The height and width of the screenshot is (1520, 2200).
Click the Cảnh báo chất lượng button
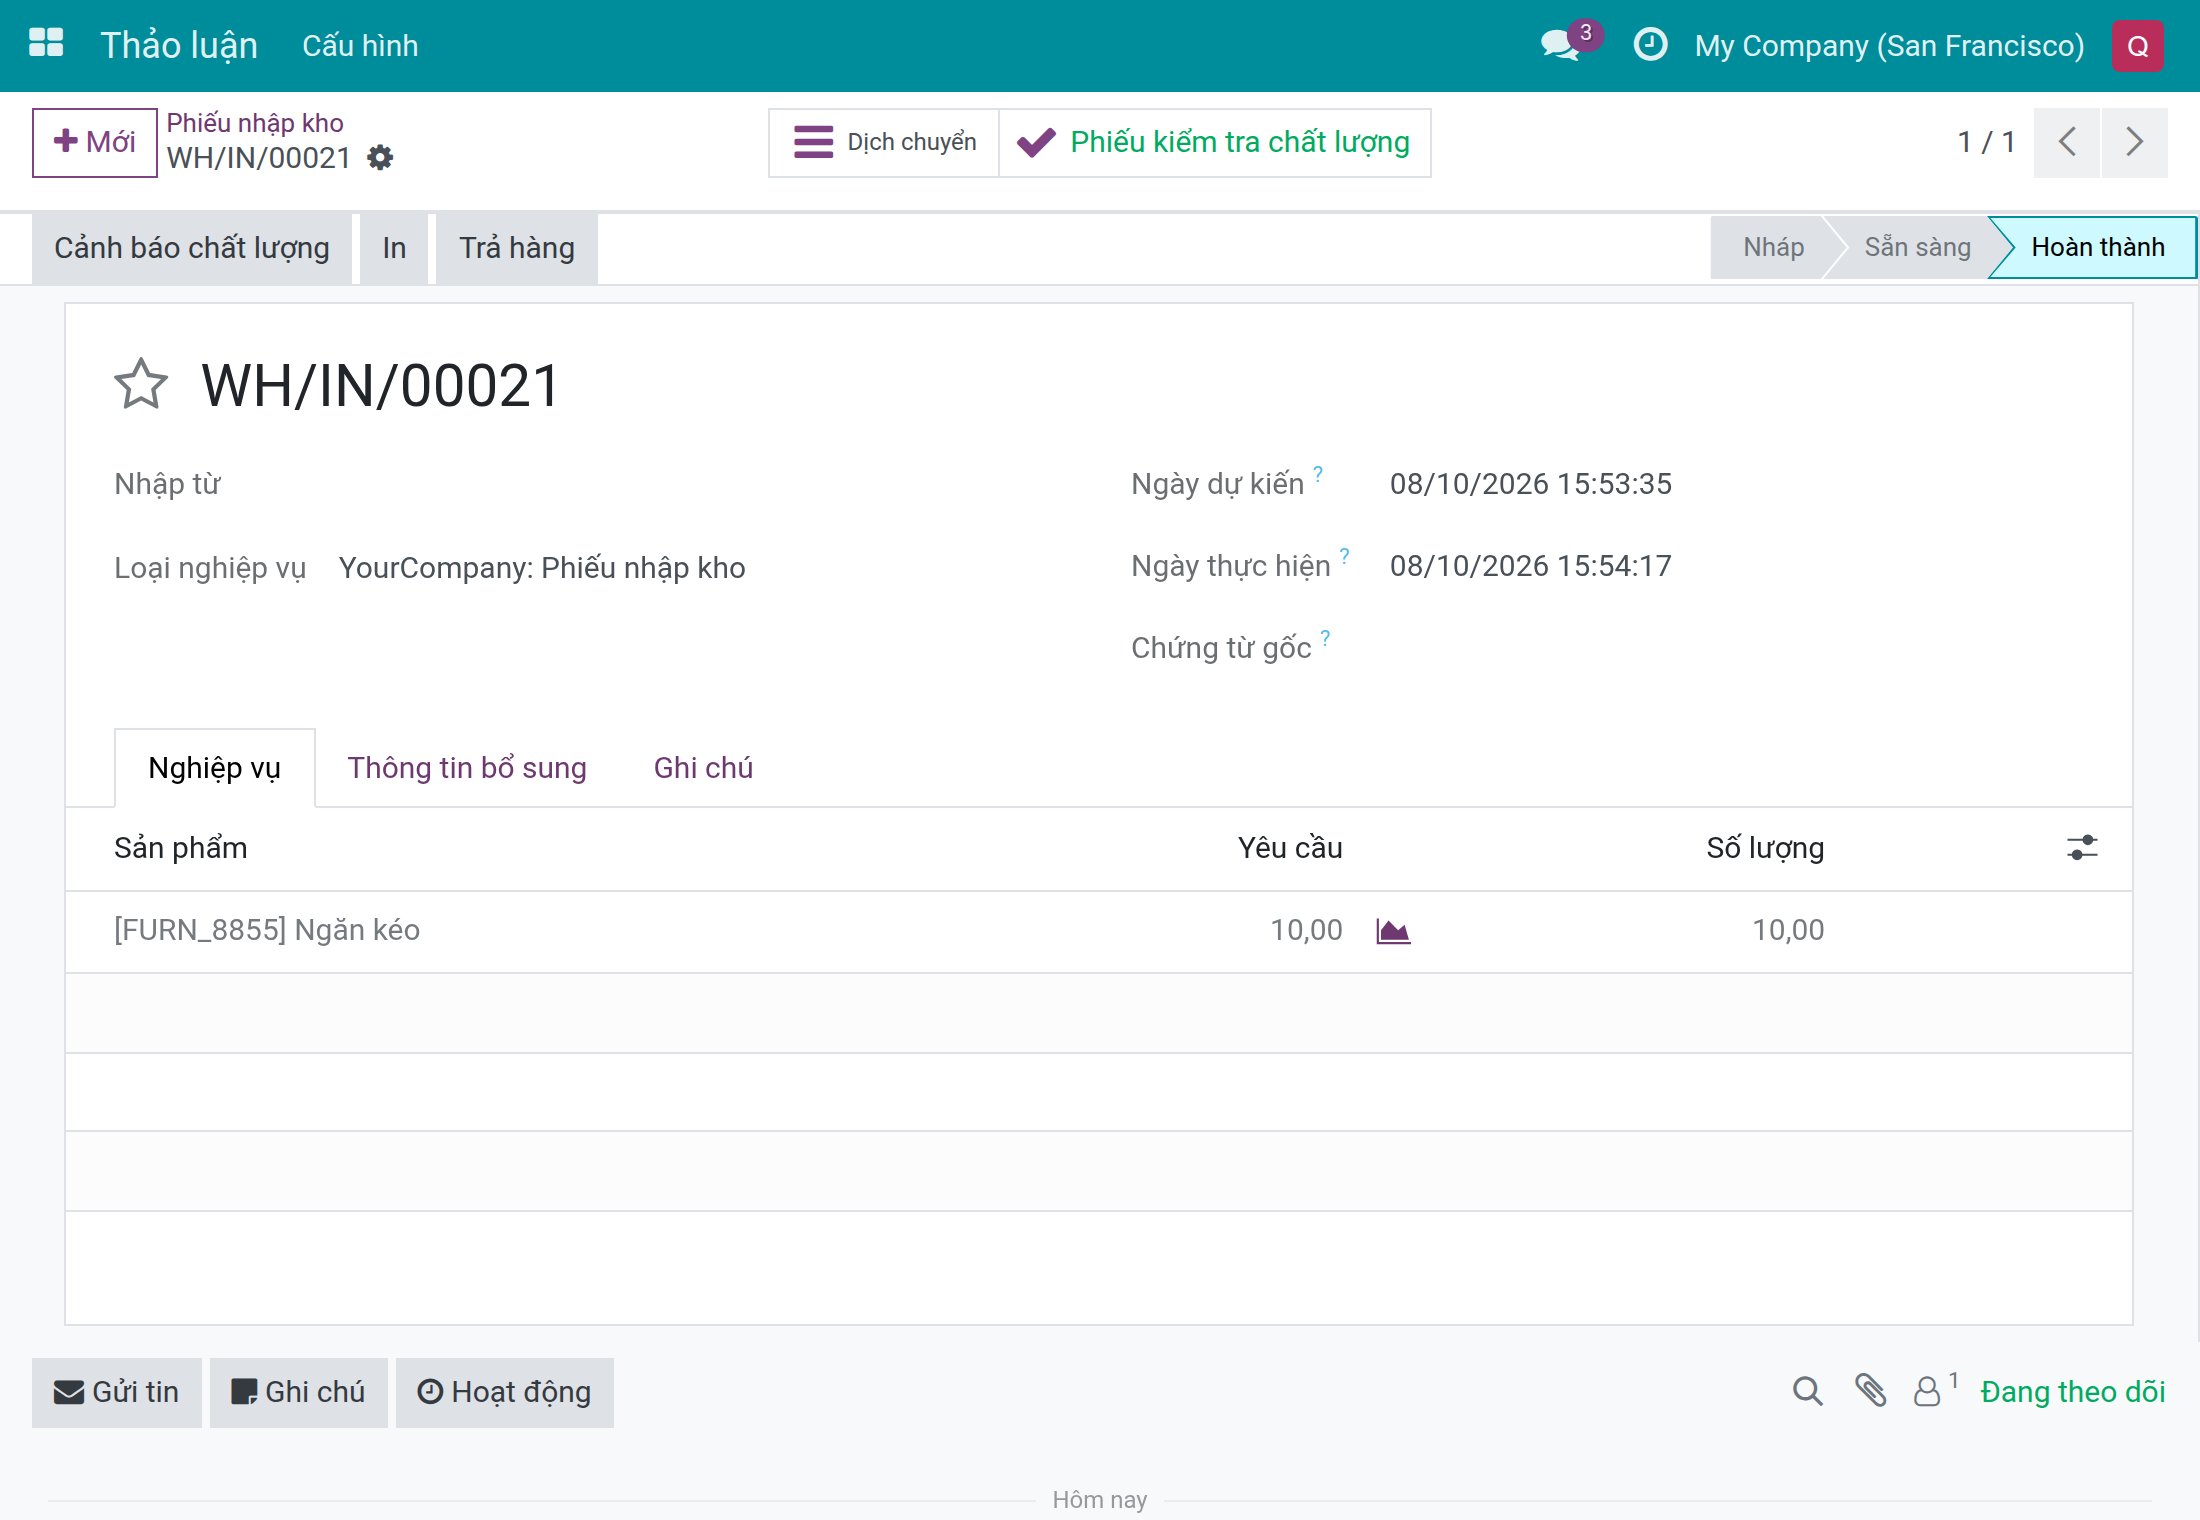click(x=192, y=248)
